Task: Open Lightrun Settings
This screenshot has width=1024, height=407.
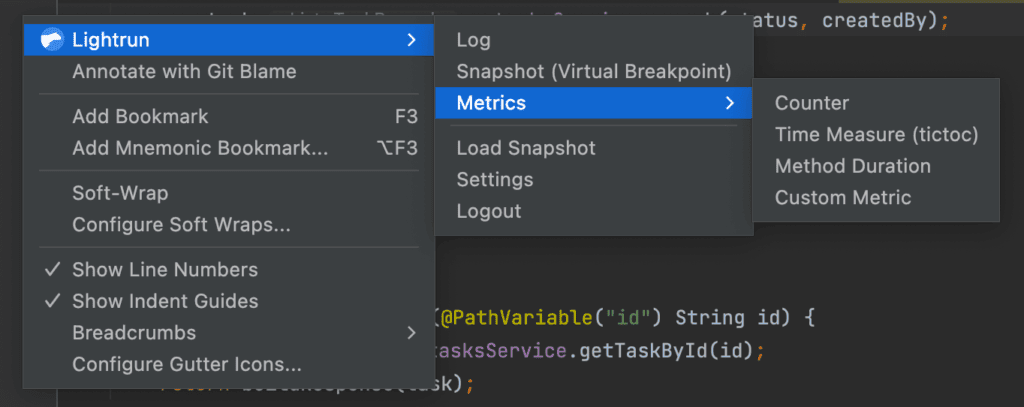Action: (494, 180)
